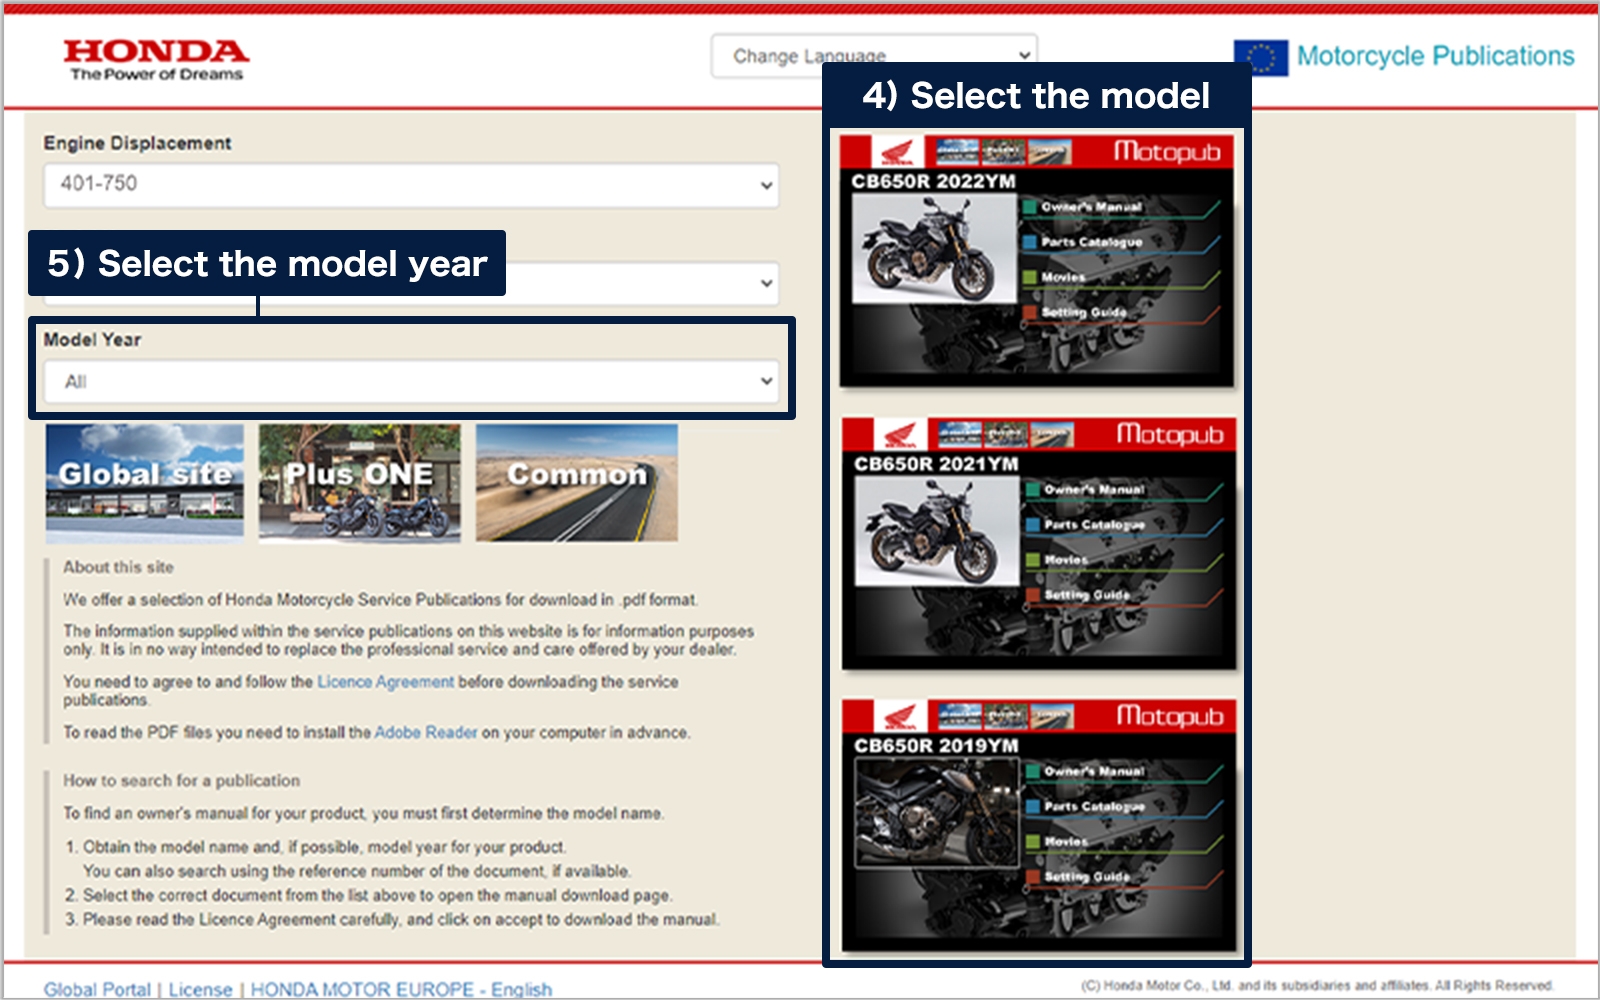The height and width of the screenshot is (1000, 1600).
Task: Open Global Portal footer link
Action: 97,989
